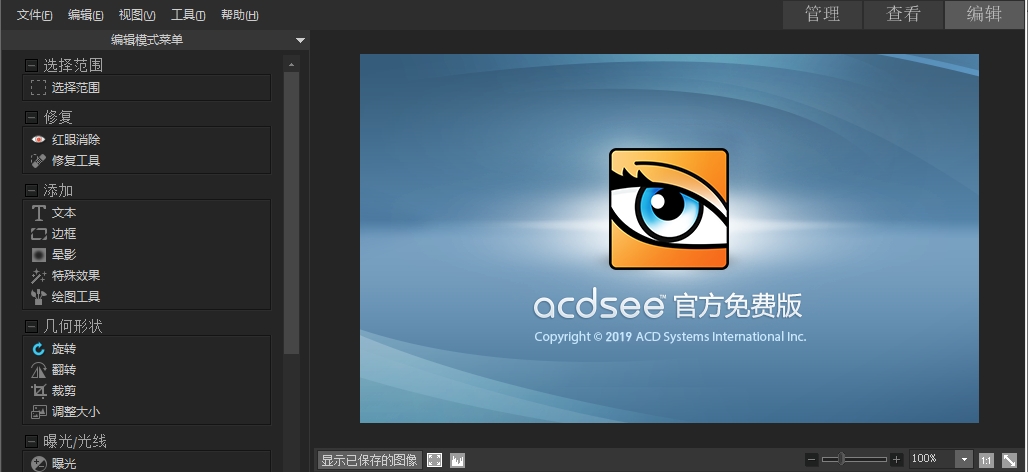Open the 视图(V) menu

137,15
